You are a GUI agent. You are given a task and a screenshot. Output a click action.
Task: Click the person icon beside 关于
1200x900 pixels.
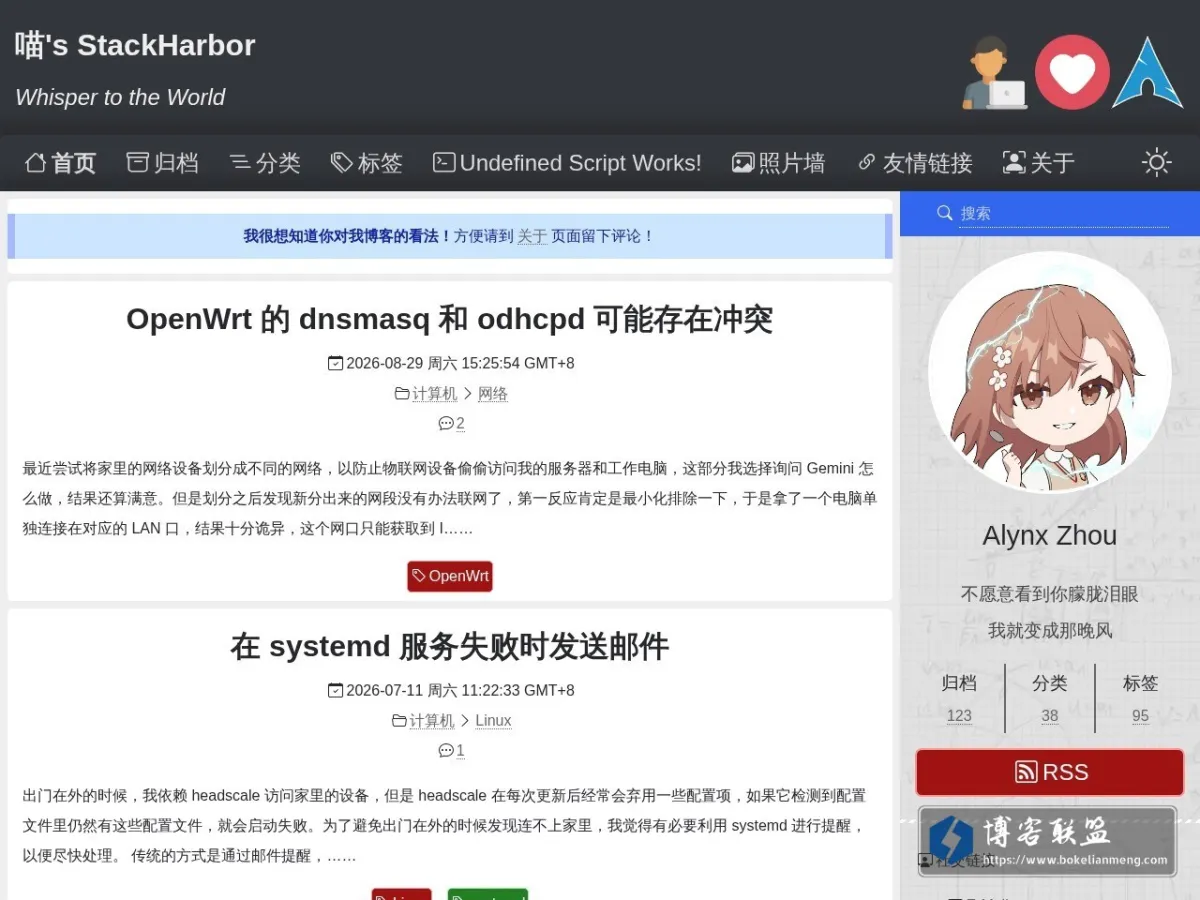[x=1014, y=162]
